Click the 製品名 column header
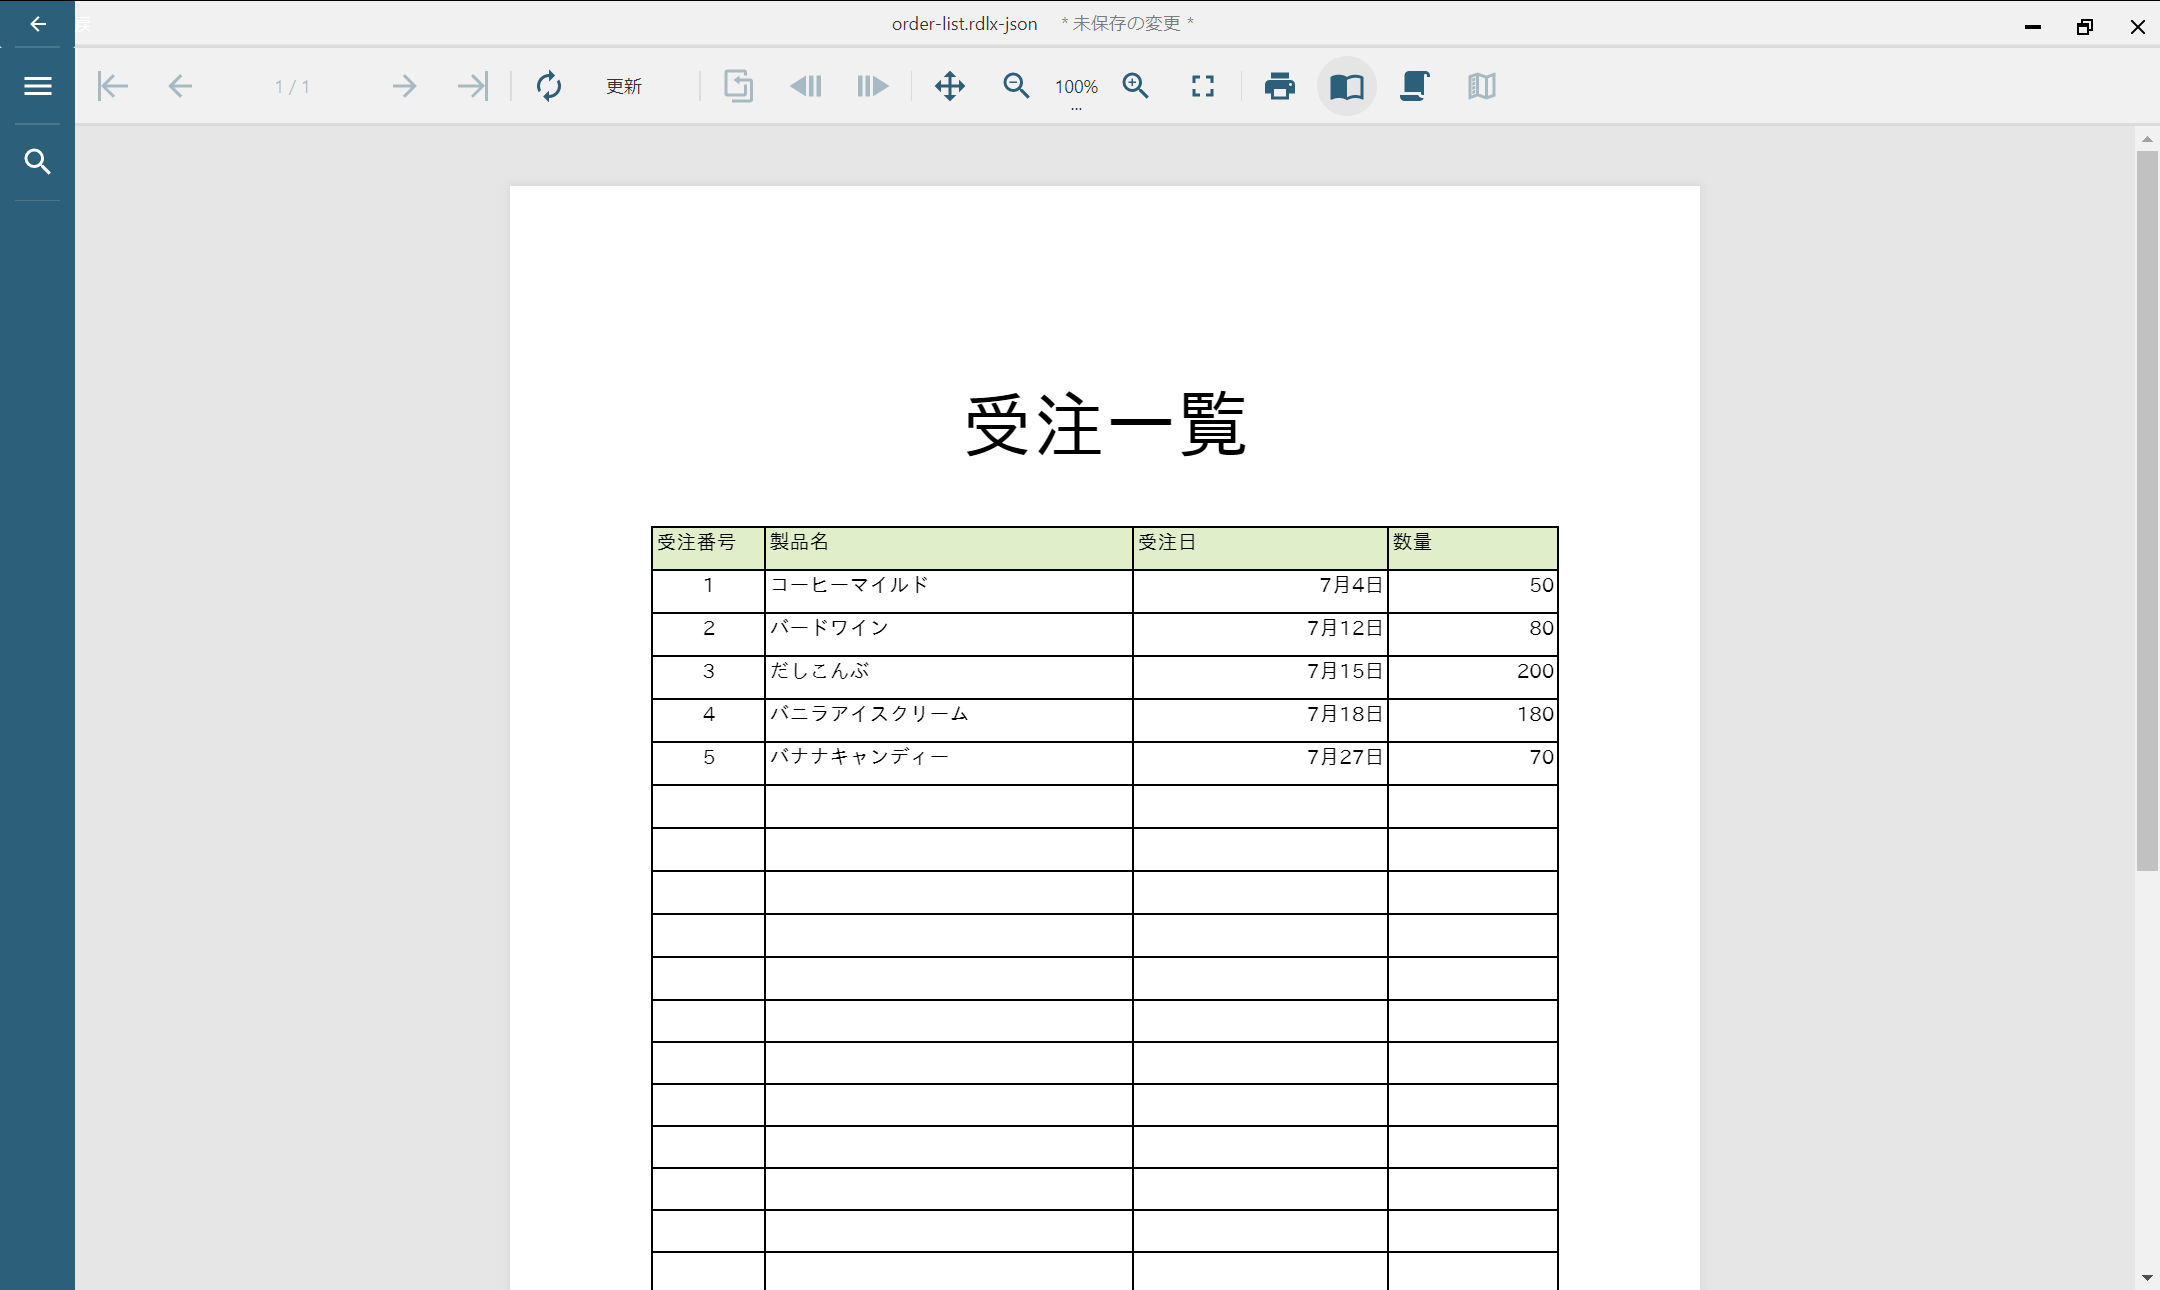 [x=949, y=548]
